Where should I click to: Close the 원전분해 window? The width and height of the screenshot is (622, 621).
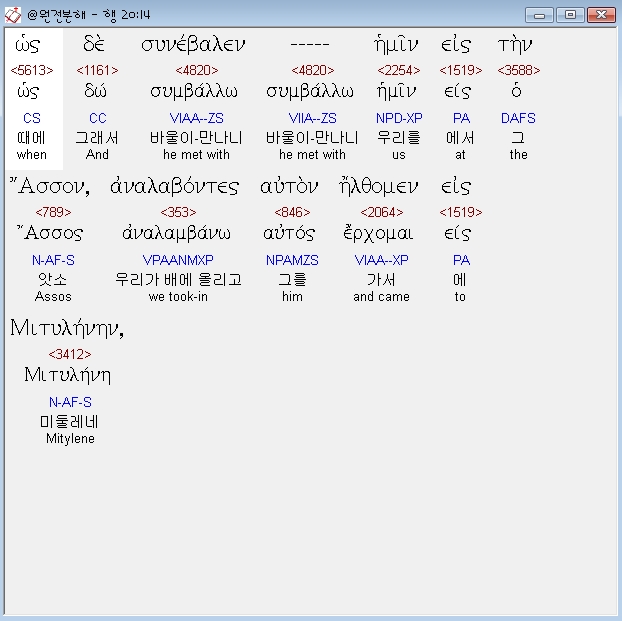(x=601, y=15)
